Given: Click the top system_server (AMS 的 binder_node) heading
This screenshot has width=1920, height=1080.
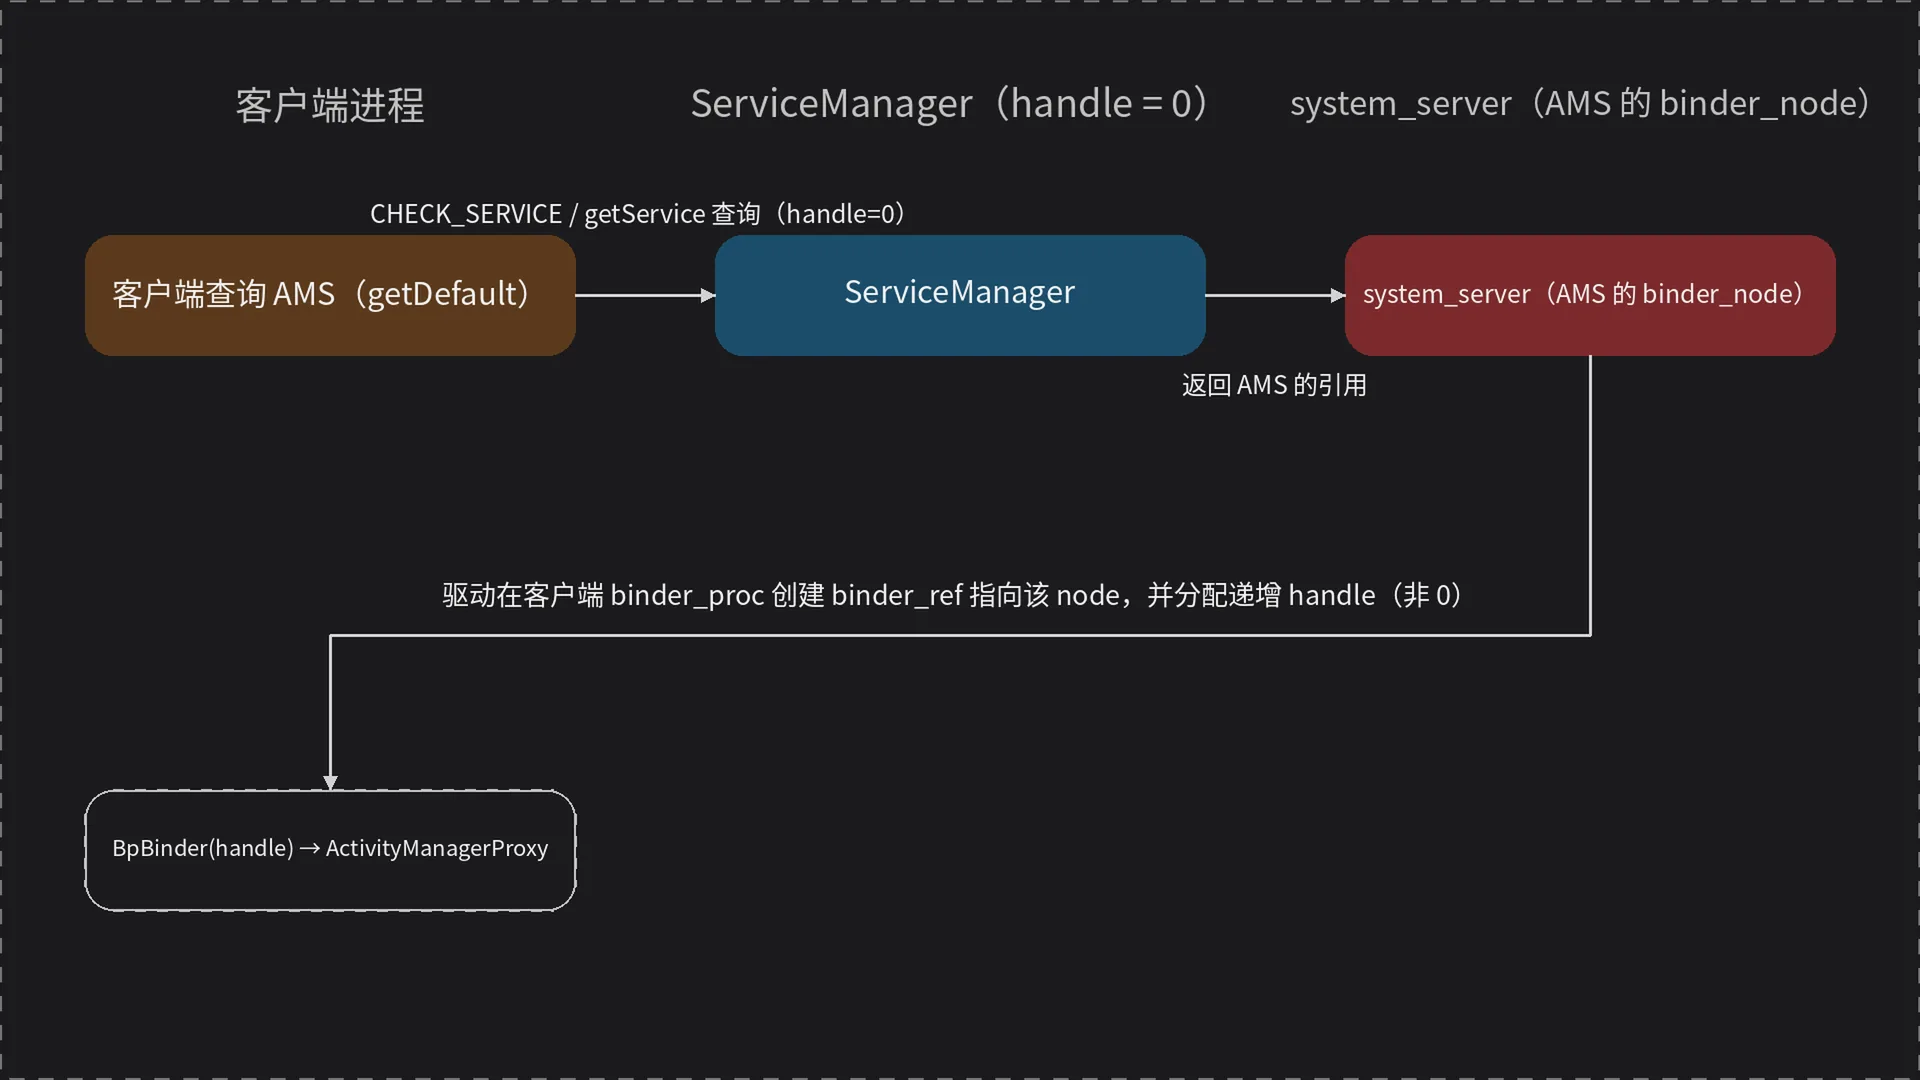Looking at the screenshot, I should (x=1581, y=104).
